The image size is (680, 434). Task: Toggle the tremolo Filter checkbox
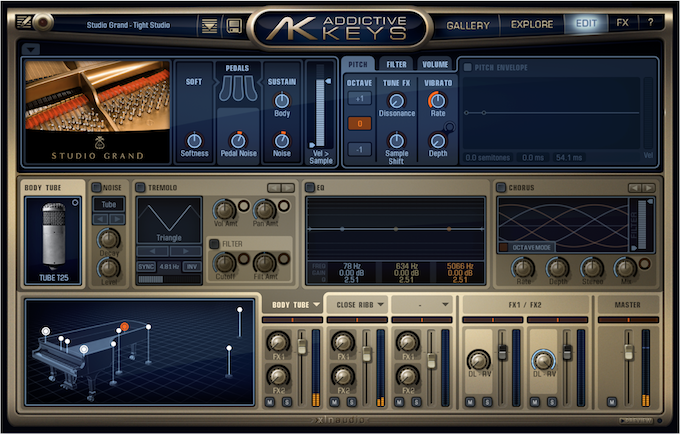(x=214, y=244)
